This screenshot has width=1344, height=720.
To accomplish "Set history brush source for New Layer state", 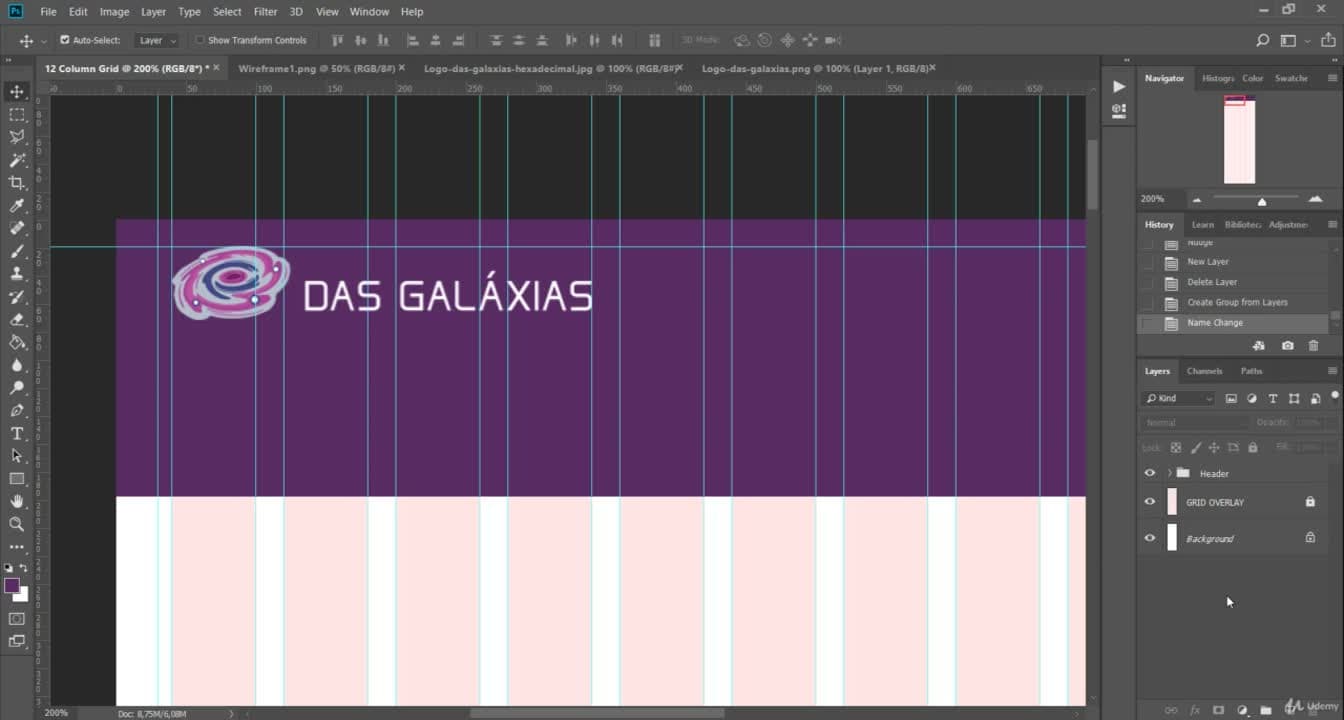I will point(1147,262).
